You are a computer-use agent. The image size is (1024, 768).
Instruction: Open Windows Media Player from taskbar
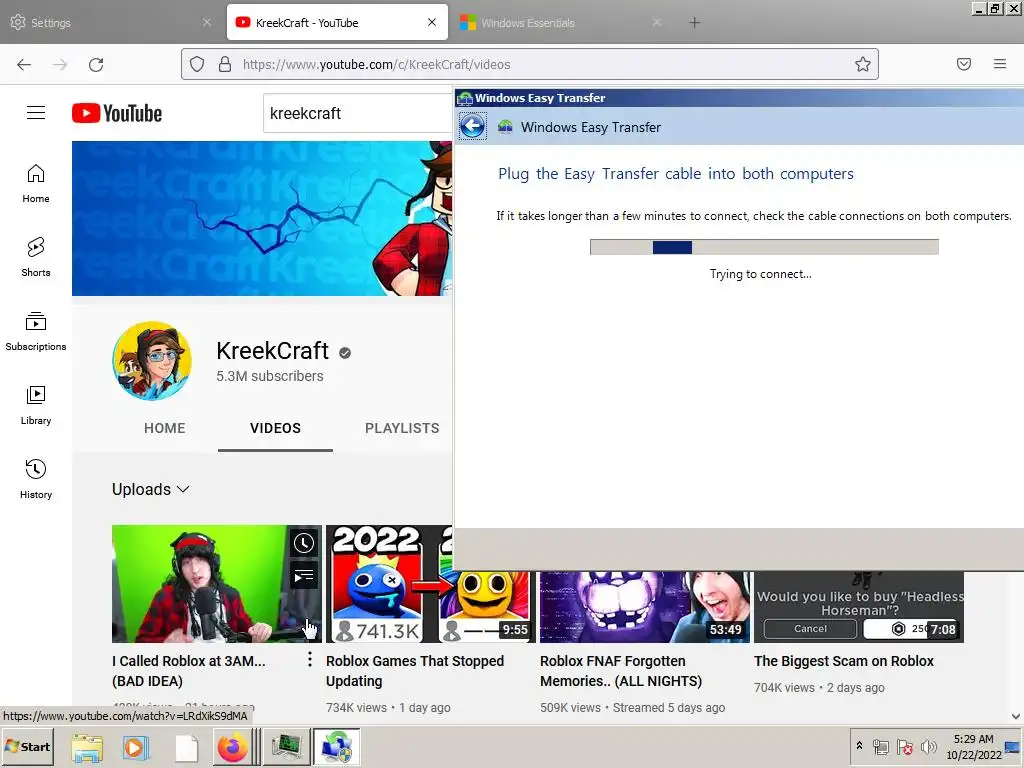(x=136, y=747)
